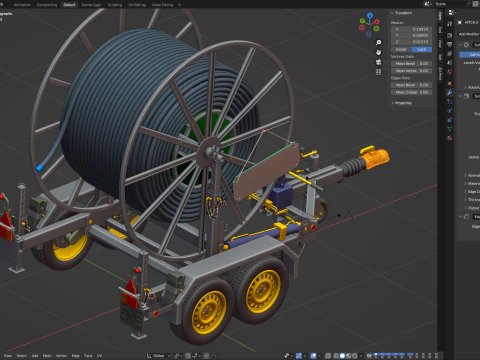The image size is (480, 360).
Task: Open the properties editor type dropdown
Action: coord(452,13)
